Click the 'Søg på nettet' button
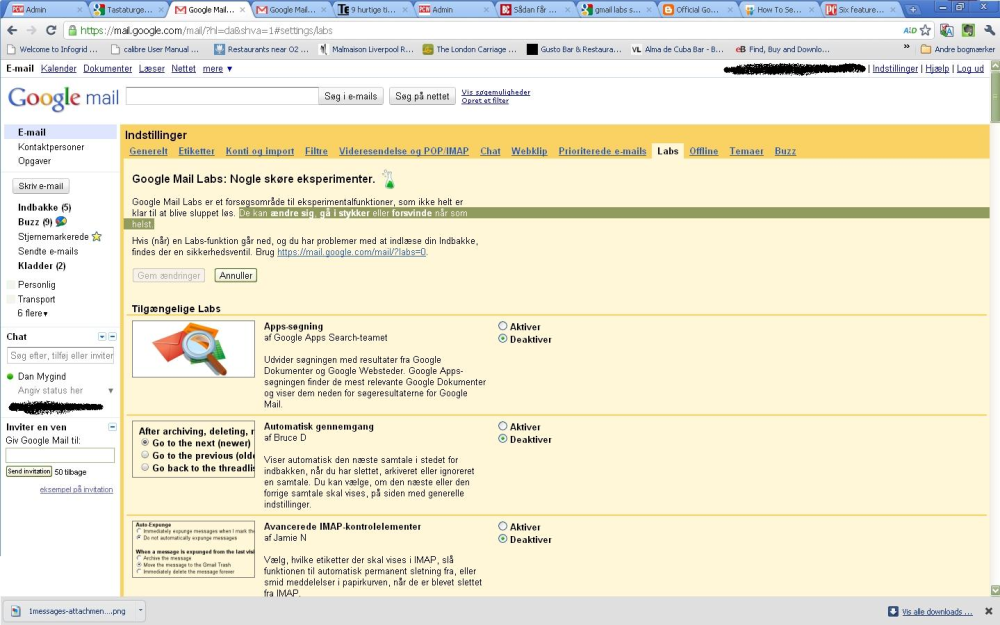This screenshot has width=1000, height=625. (422, 96)
